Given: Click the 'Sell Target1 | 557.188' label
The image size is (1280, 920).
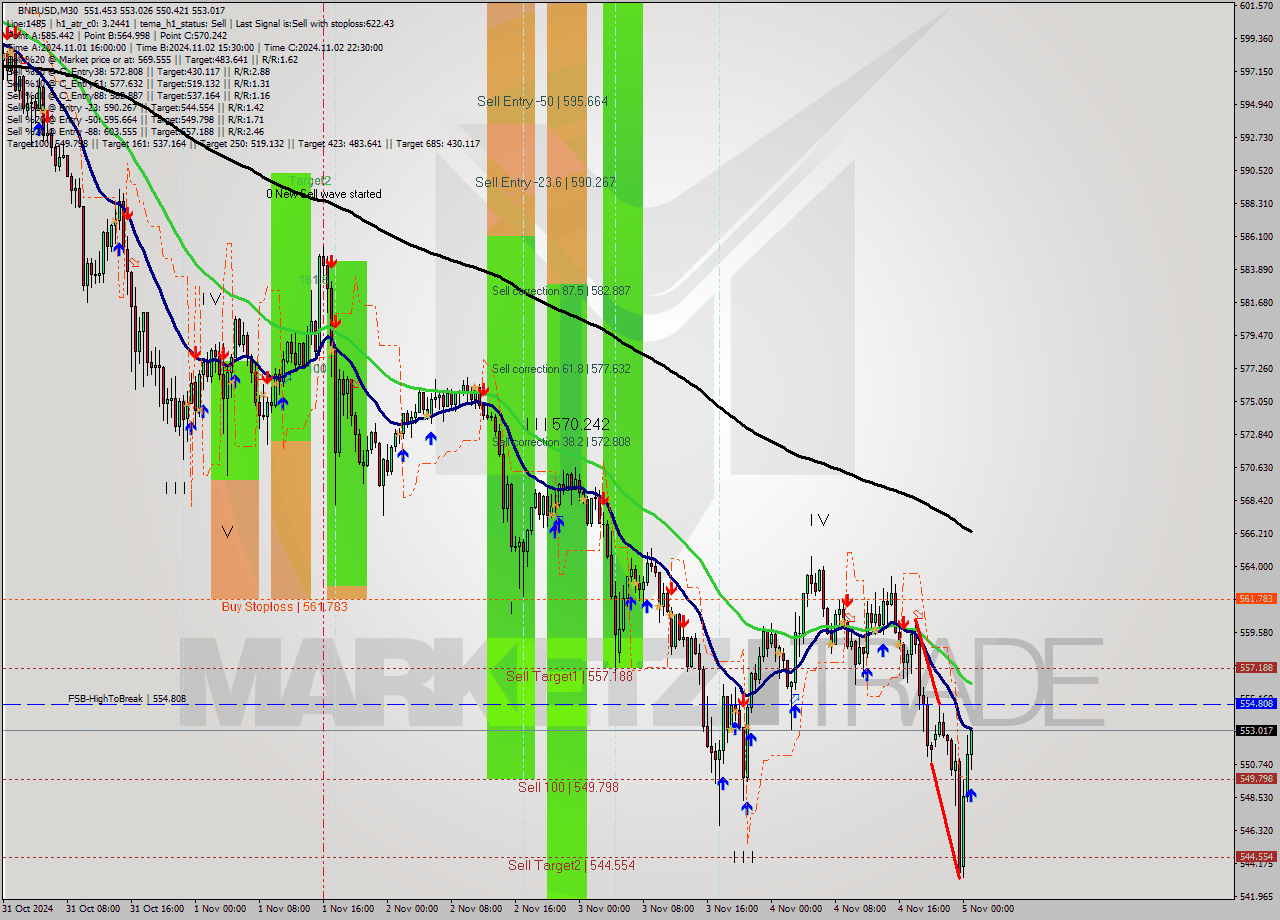Looking at the screenshot, I should pos(569,676).
